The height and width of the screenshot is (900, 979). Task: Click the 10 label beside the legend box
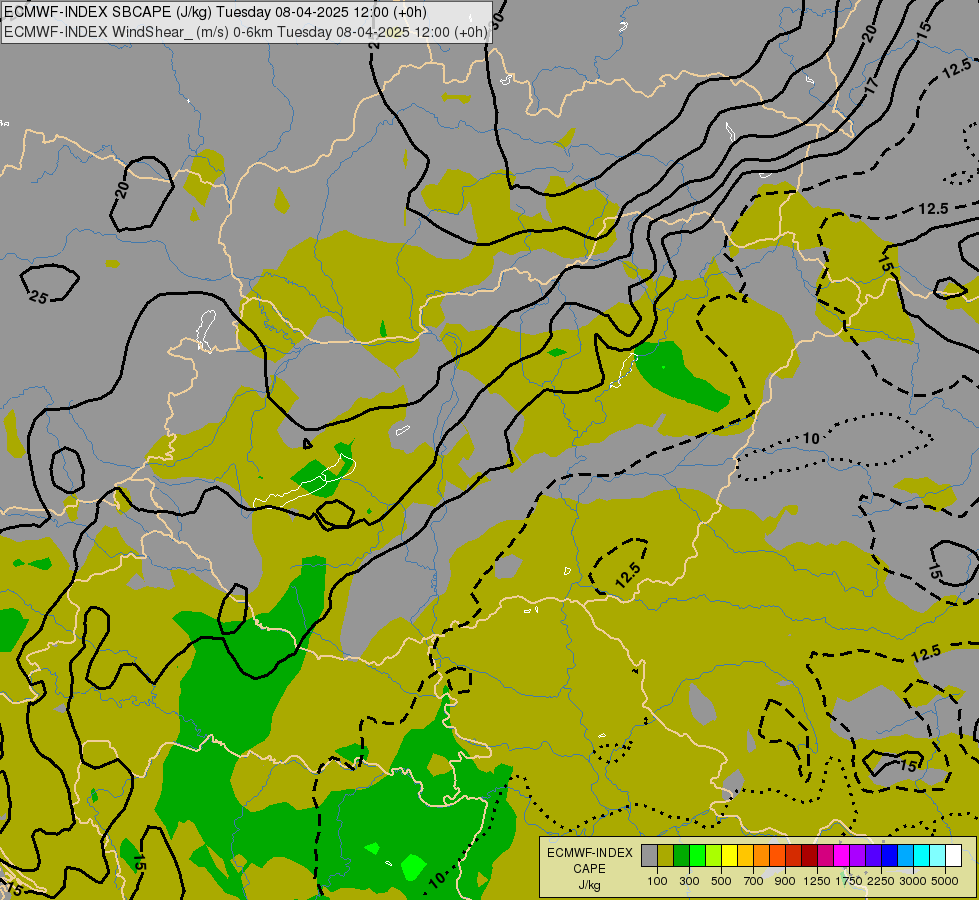438,879
